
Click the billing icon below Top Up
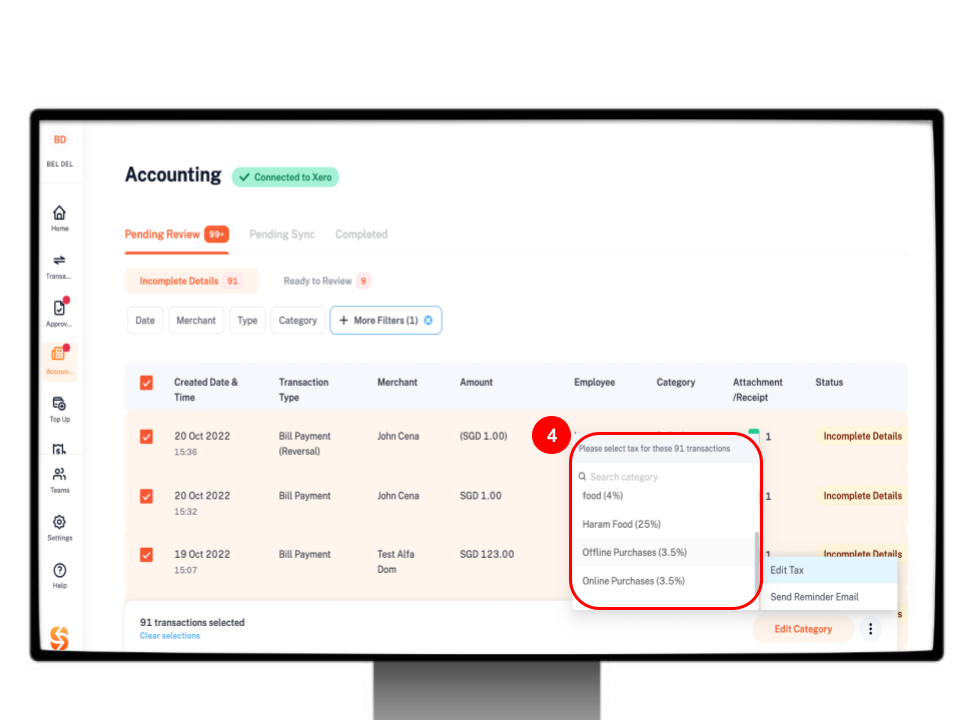point(59,449)
